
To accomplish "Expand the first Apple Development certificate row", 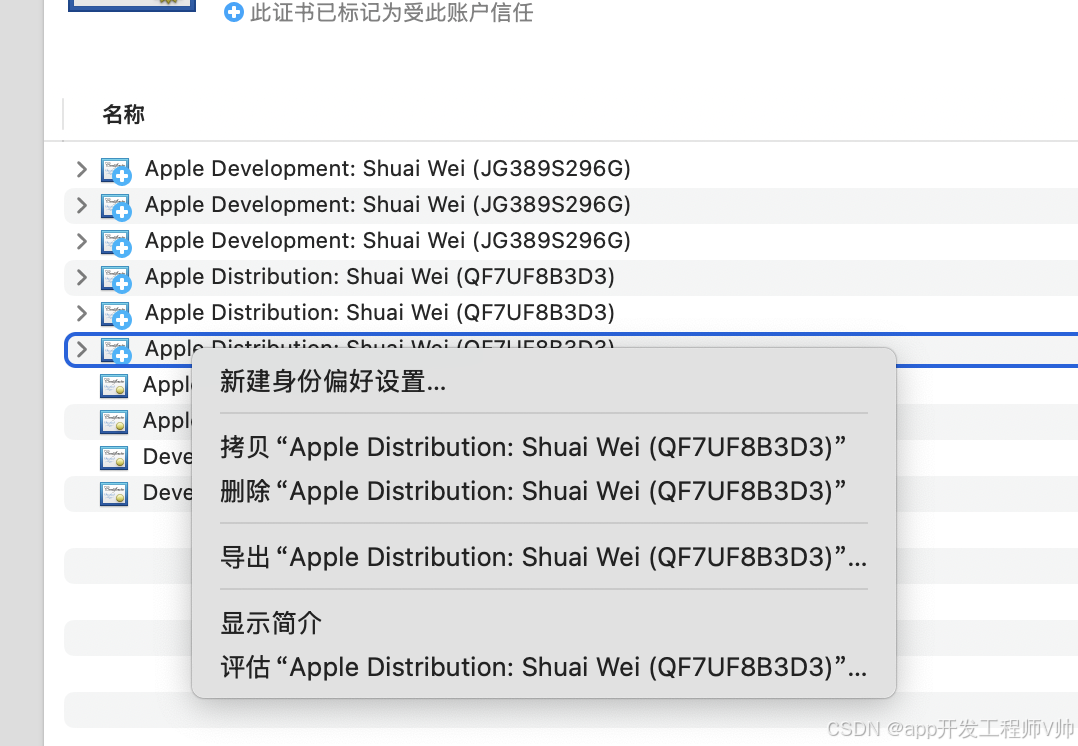I will coord(82,169).
